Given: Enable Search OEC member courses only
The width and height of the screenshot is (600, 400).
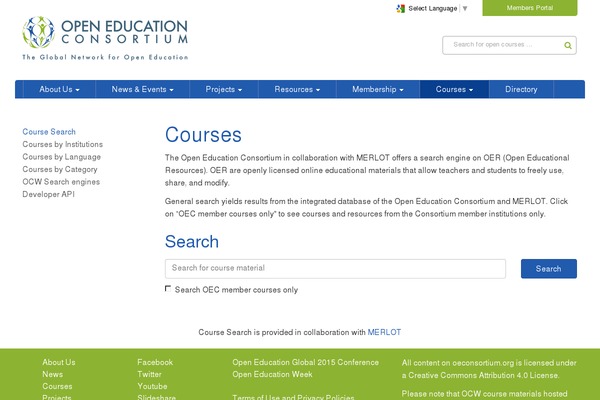Looking at the screenshot, I should click(168, 289).
